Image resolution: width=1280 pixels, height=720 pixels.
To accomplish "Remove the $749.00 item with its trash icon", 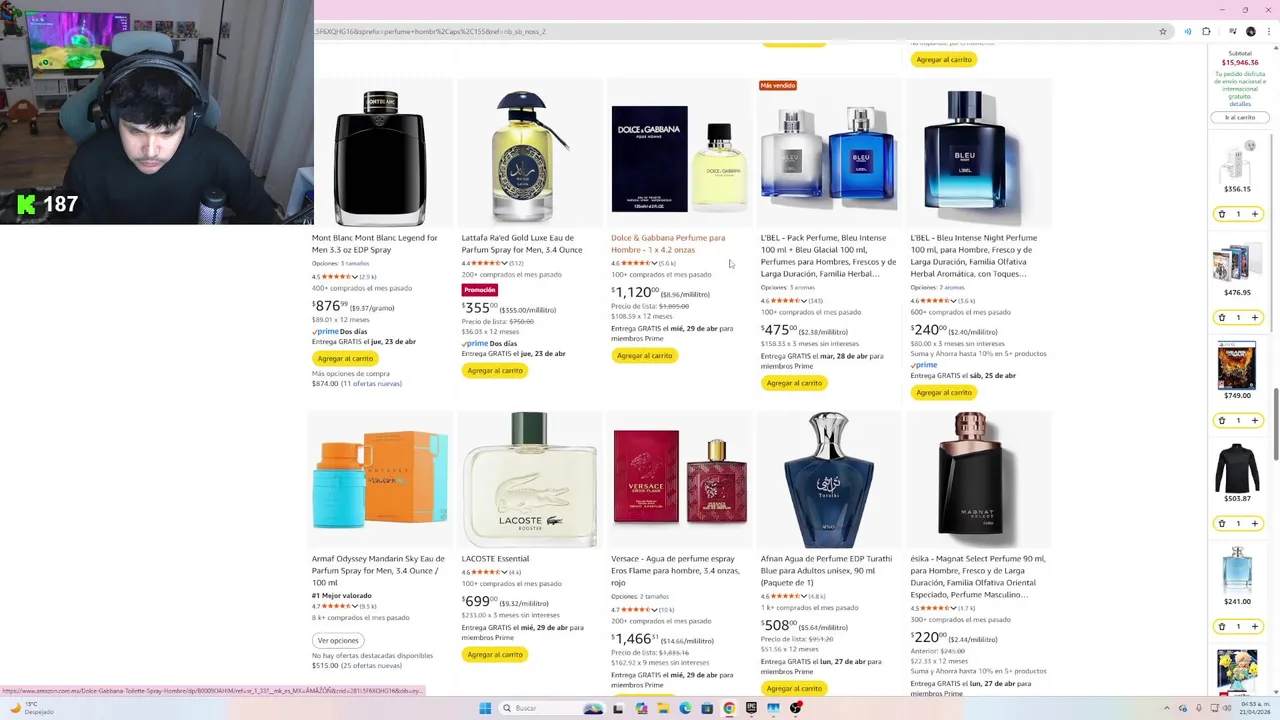I will 1221,420.
